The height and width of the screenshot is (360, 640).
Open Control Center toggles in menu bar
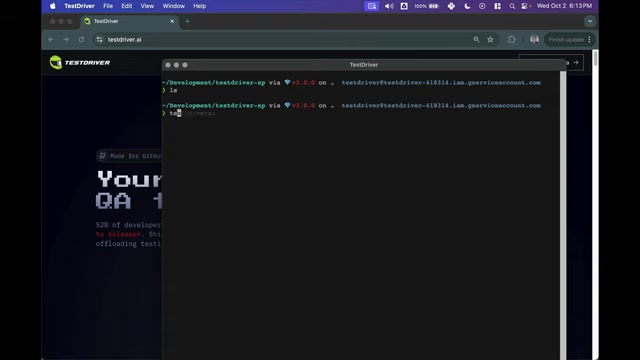(525, 6)
